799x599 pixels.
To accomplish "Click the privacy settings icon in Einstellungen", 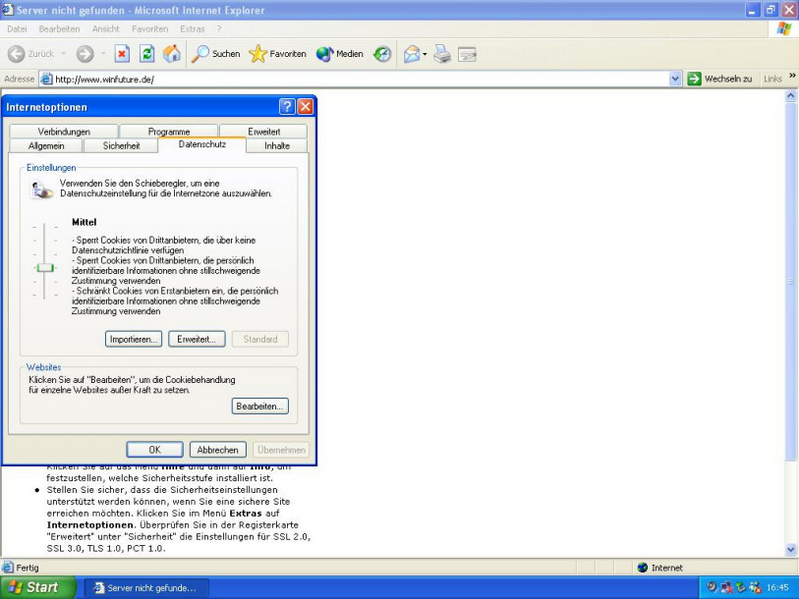I will click(41, 190).
